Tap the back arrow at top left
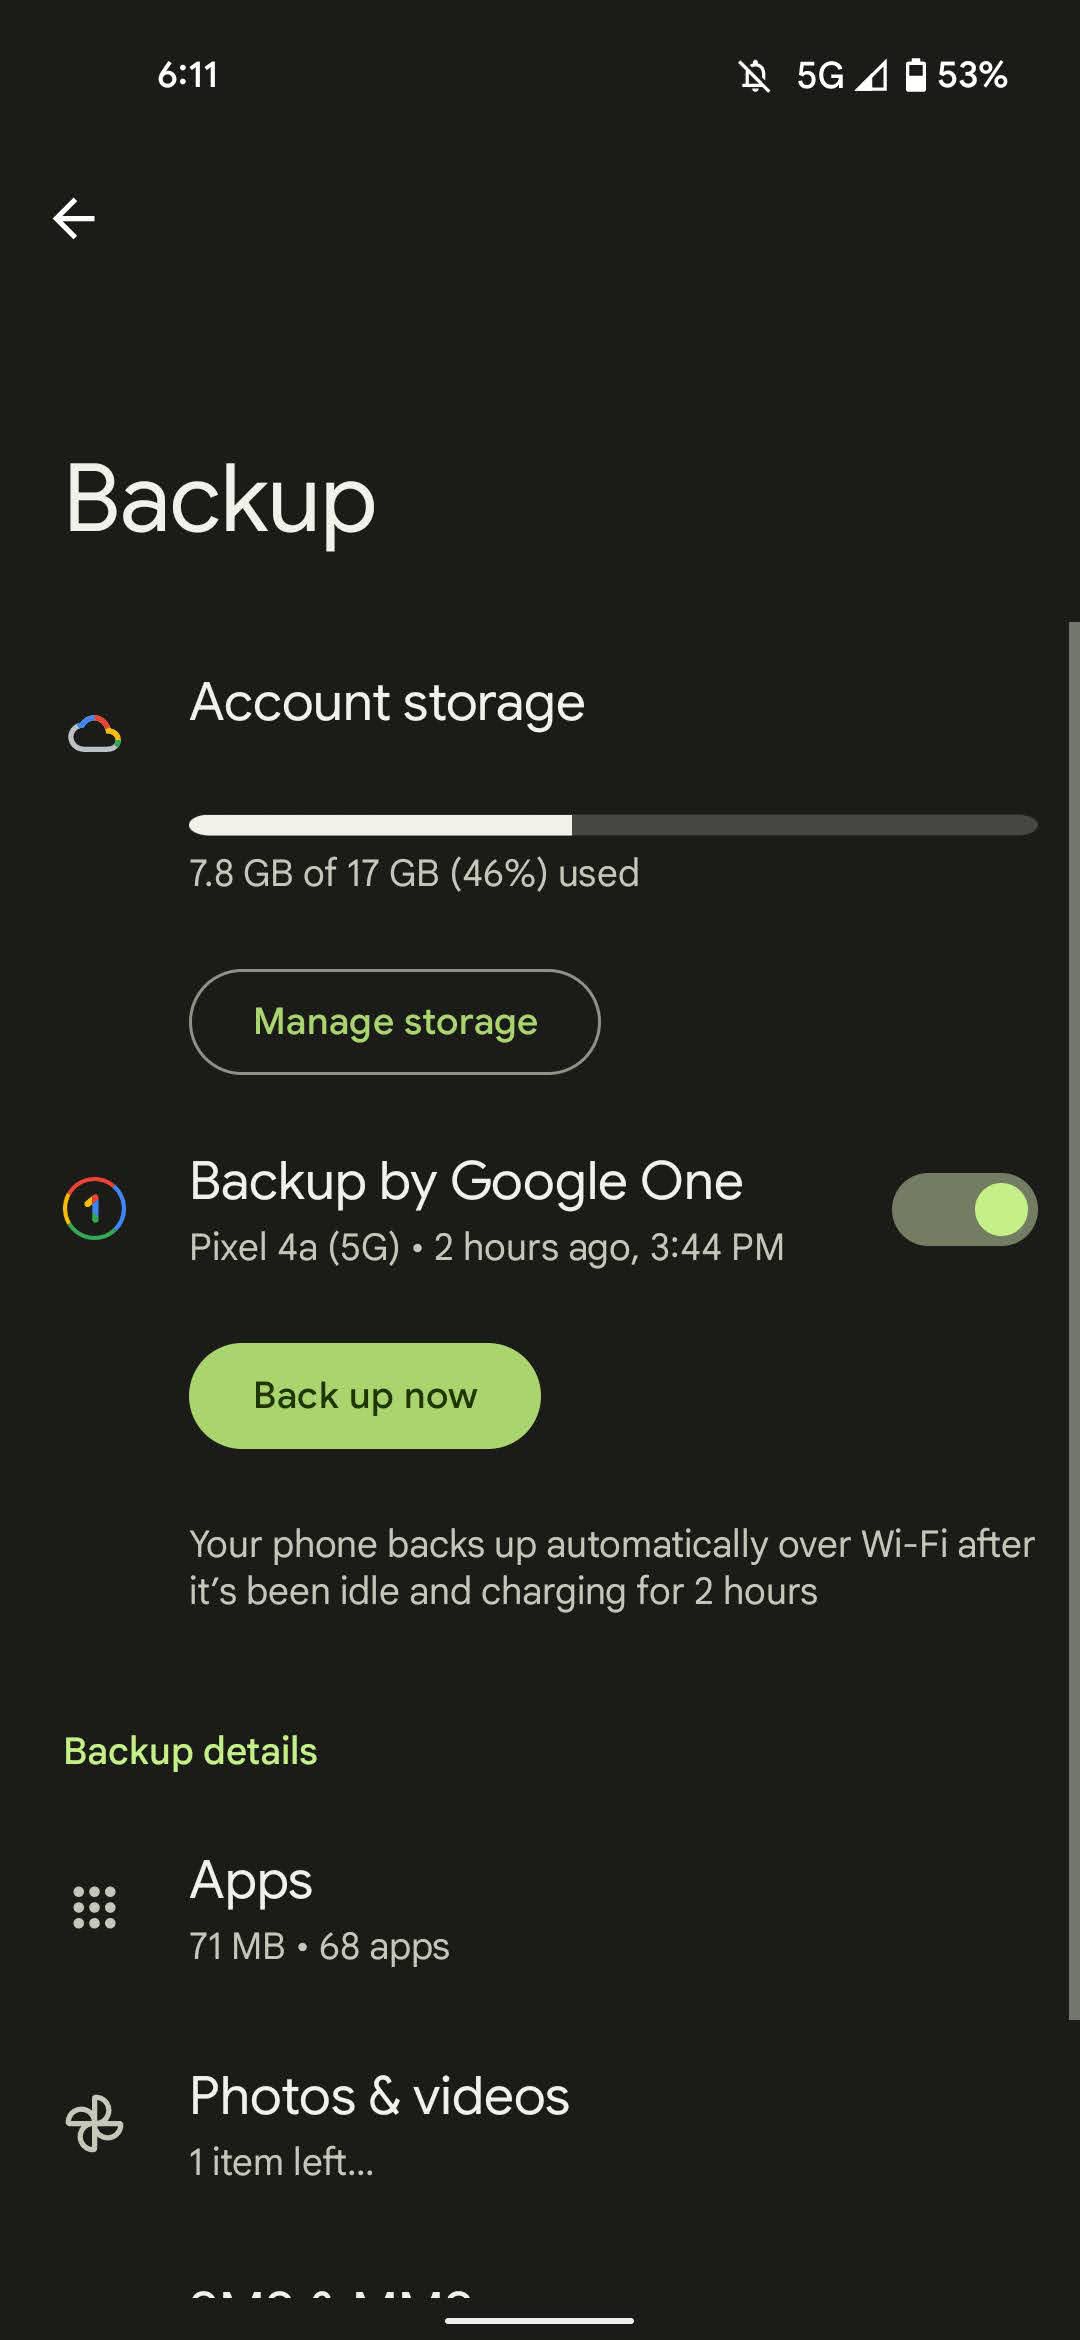Screen dimensions: 1080x2340 [73, 218]
